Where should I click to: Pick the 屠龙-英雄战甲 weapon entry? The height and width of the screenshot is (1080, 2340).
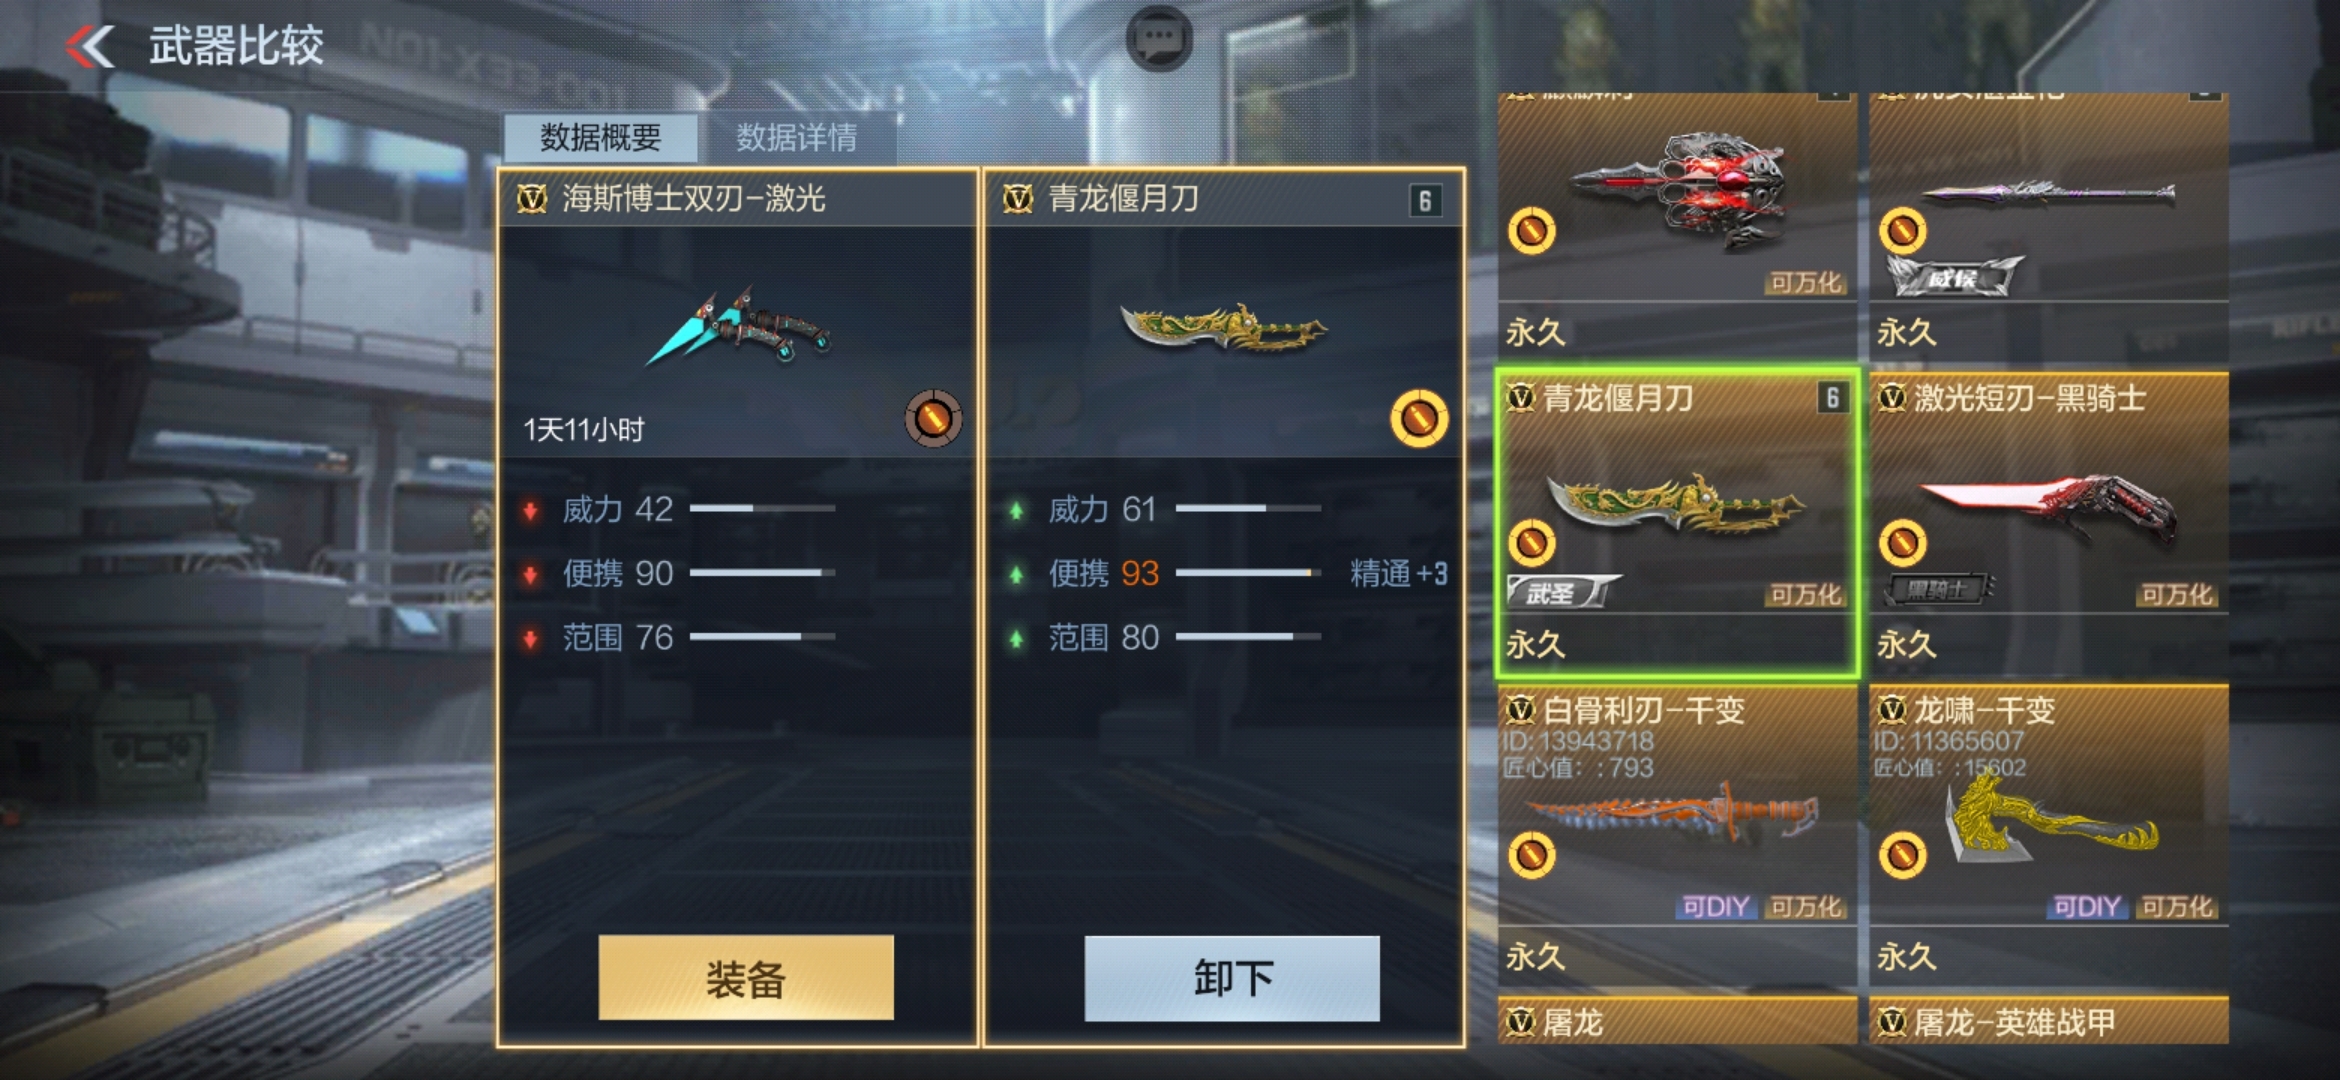pyautogui.click(x=2048, y=1020)
